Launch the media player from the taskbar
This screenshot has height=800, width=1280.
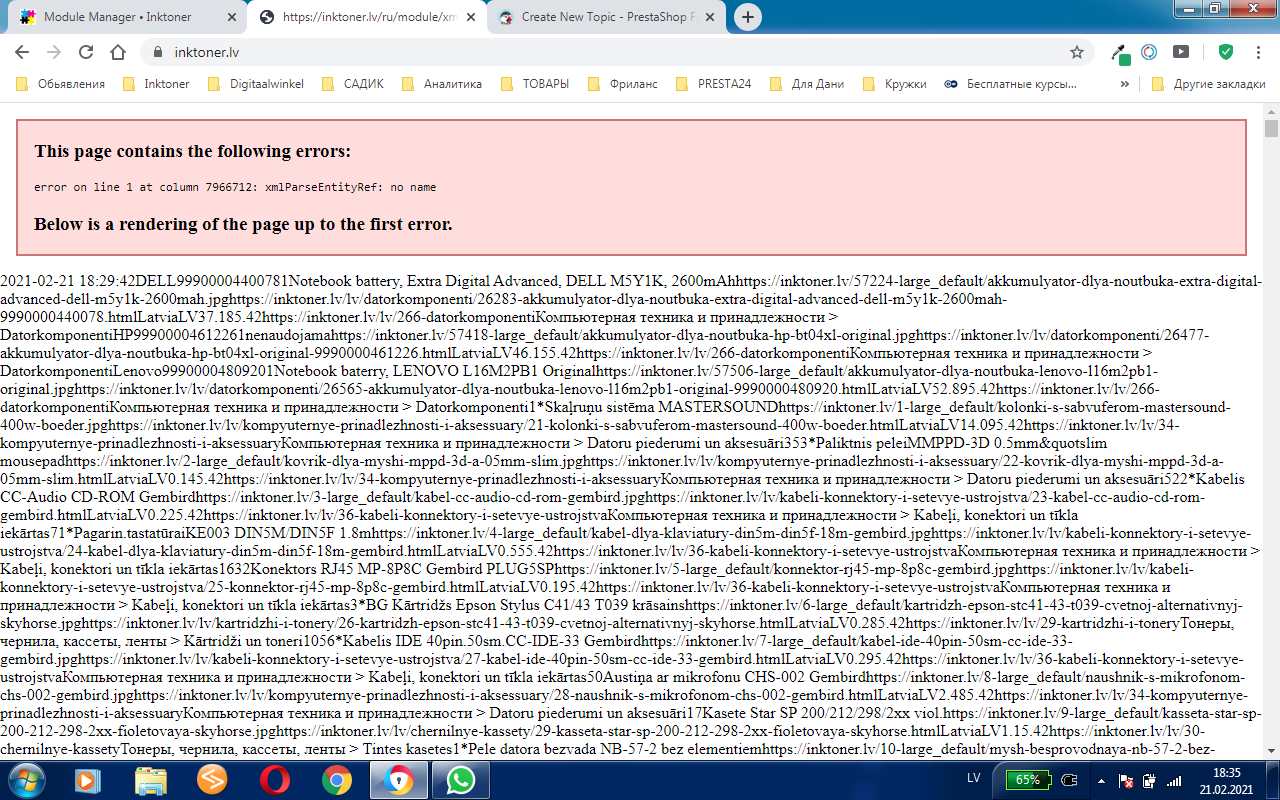tap(87, 779)
